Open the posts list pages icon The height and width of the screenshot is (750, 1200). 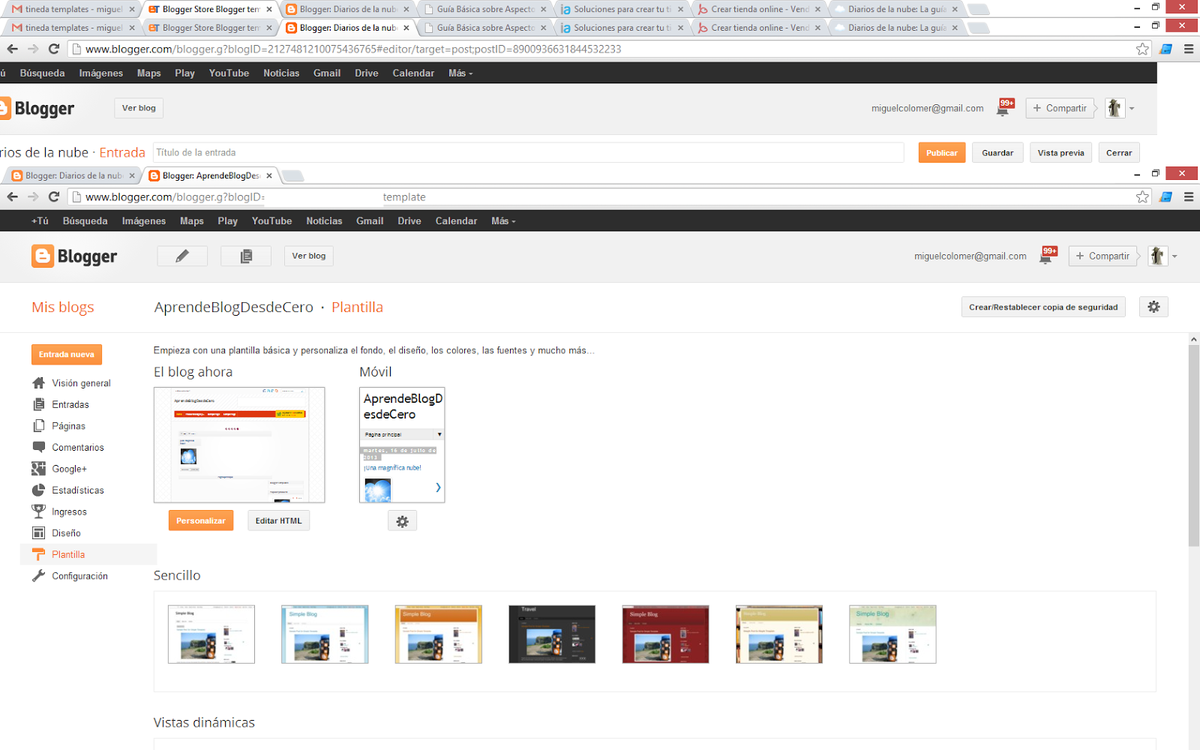coord(246,256)
